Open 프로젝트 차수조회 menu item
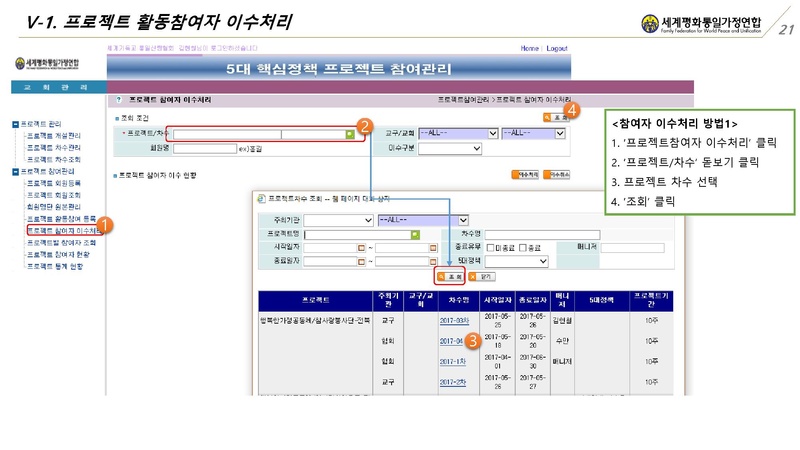Screen dimensions: 800x450 (x=54, y=160)
